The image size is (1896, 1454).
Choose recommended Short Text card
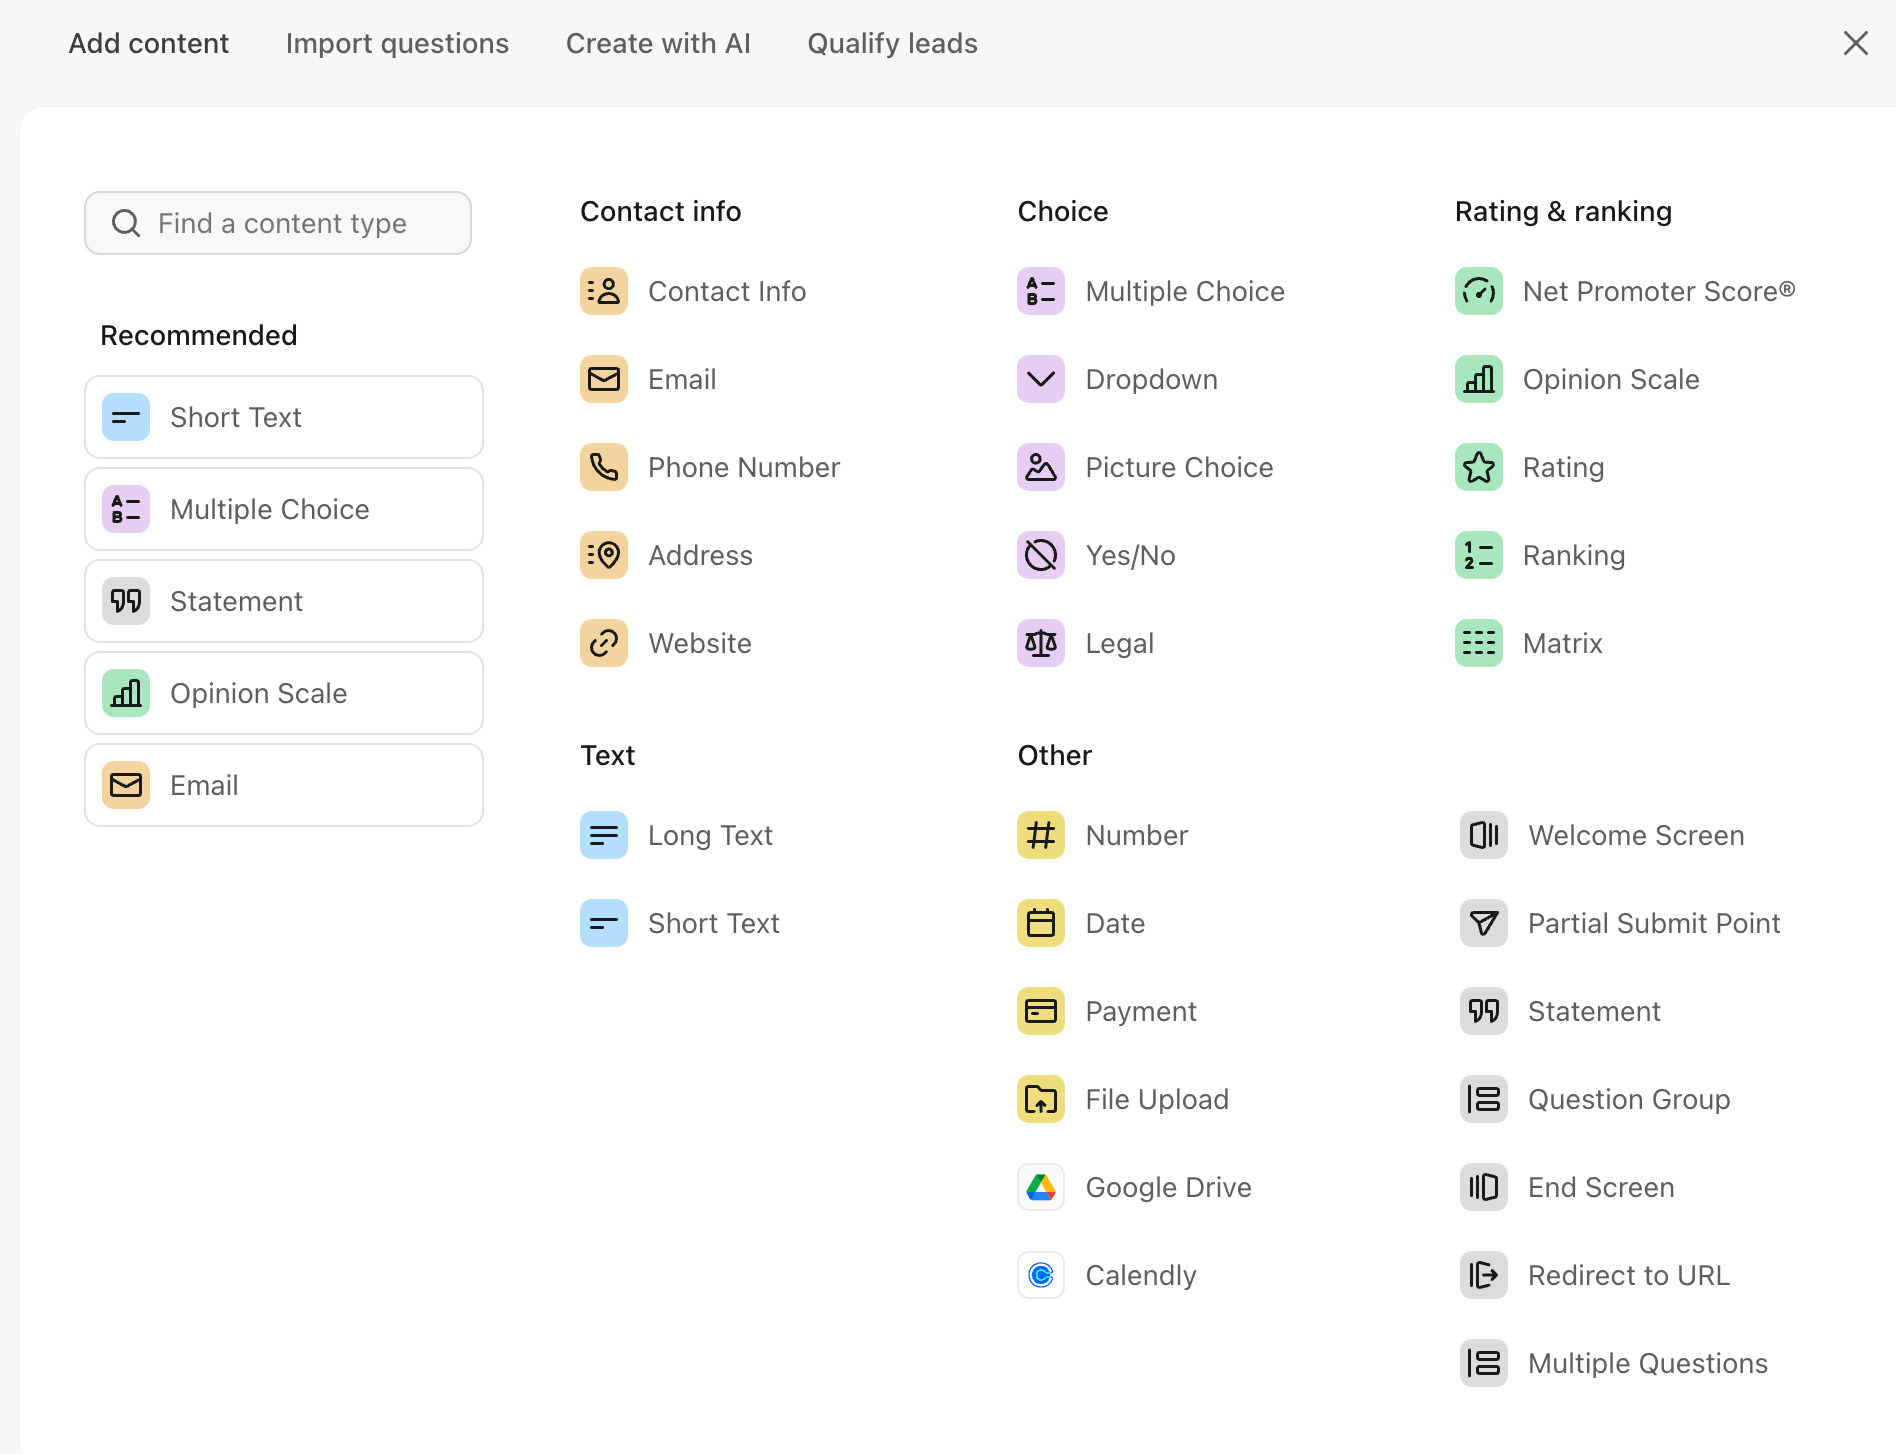(284, 417)
